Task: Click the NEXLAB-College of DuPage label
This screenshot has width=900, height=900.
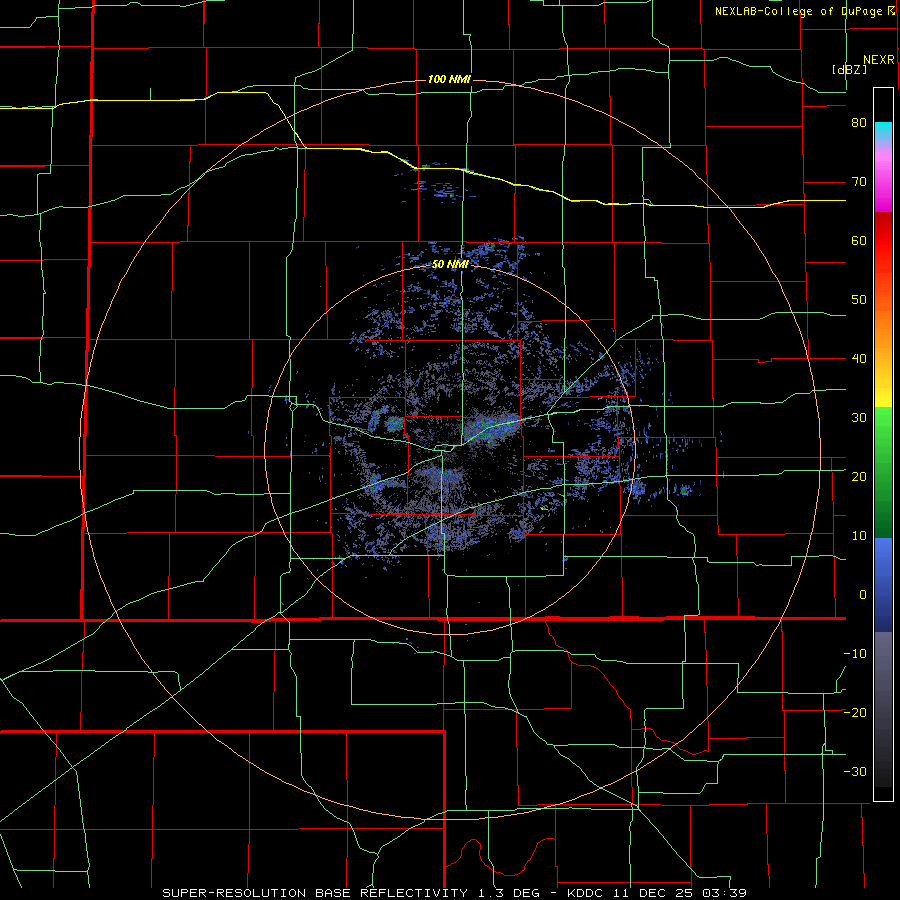Action: [x=797, y=11]
